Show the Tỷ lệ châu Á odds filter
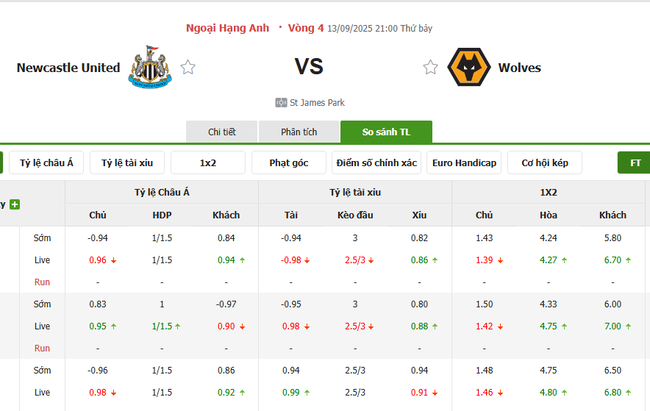This screenshot has height=411, width=650. click(x=46, y=163)
